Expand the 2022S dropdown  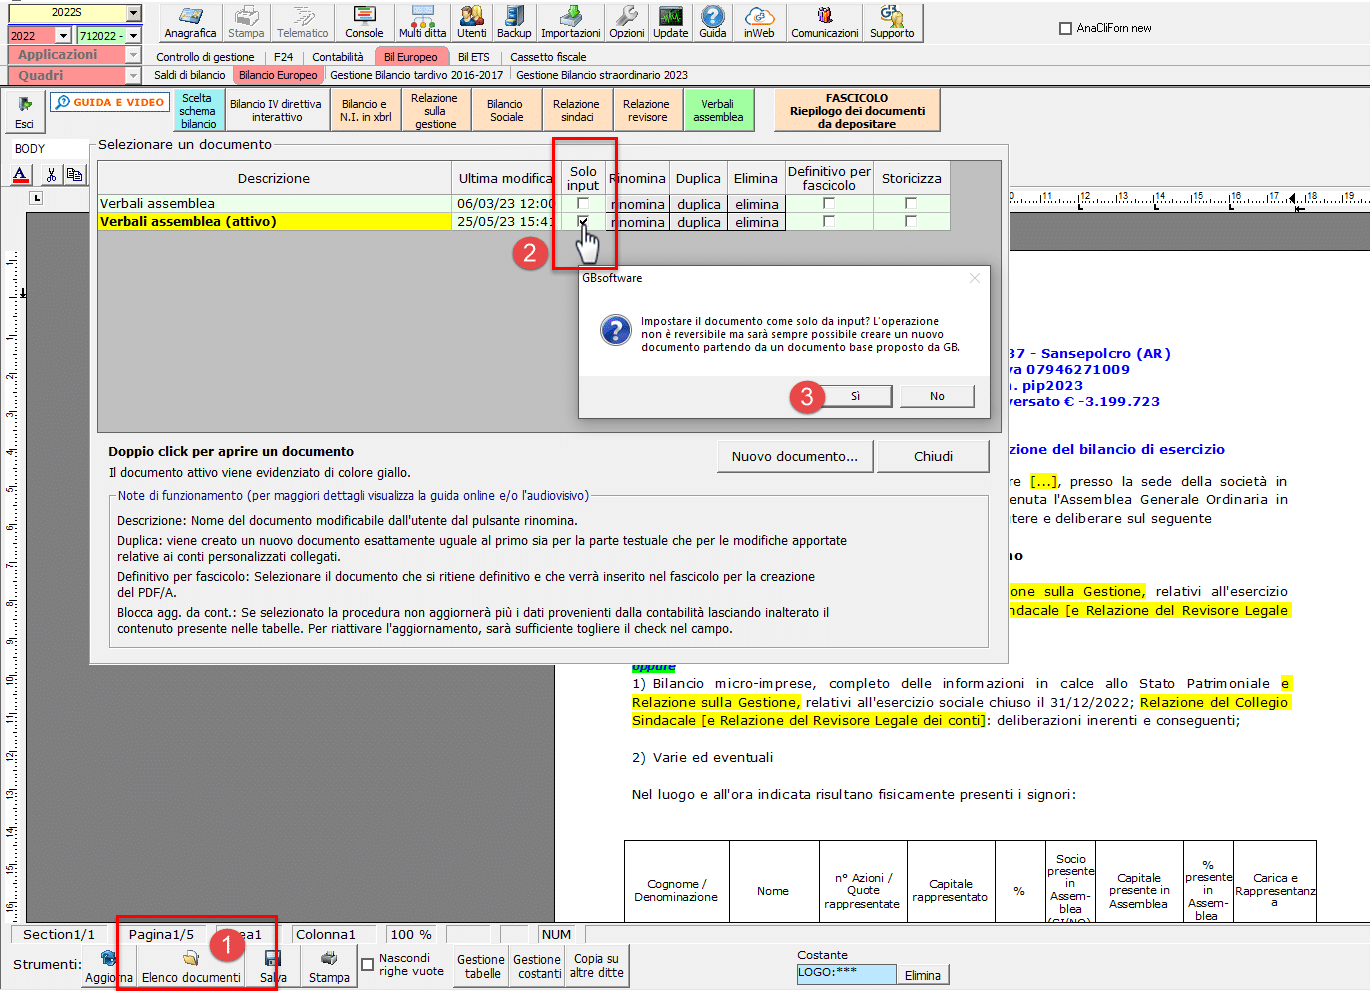134,12
